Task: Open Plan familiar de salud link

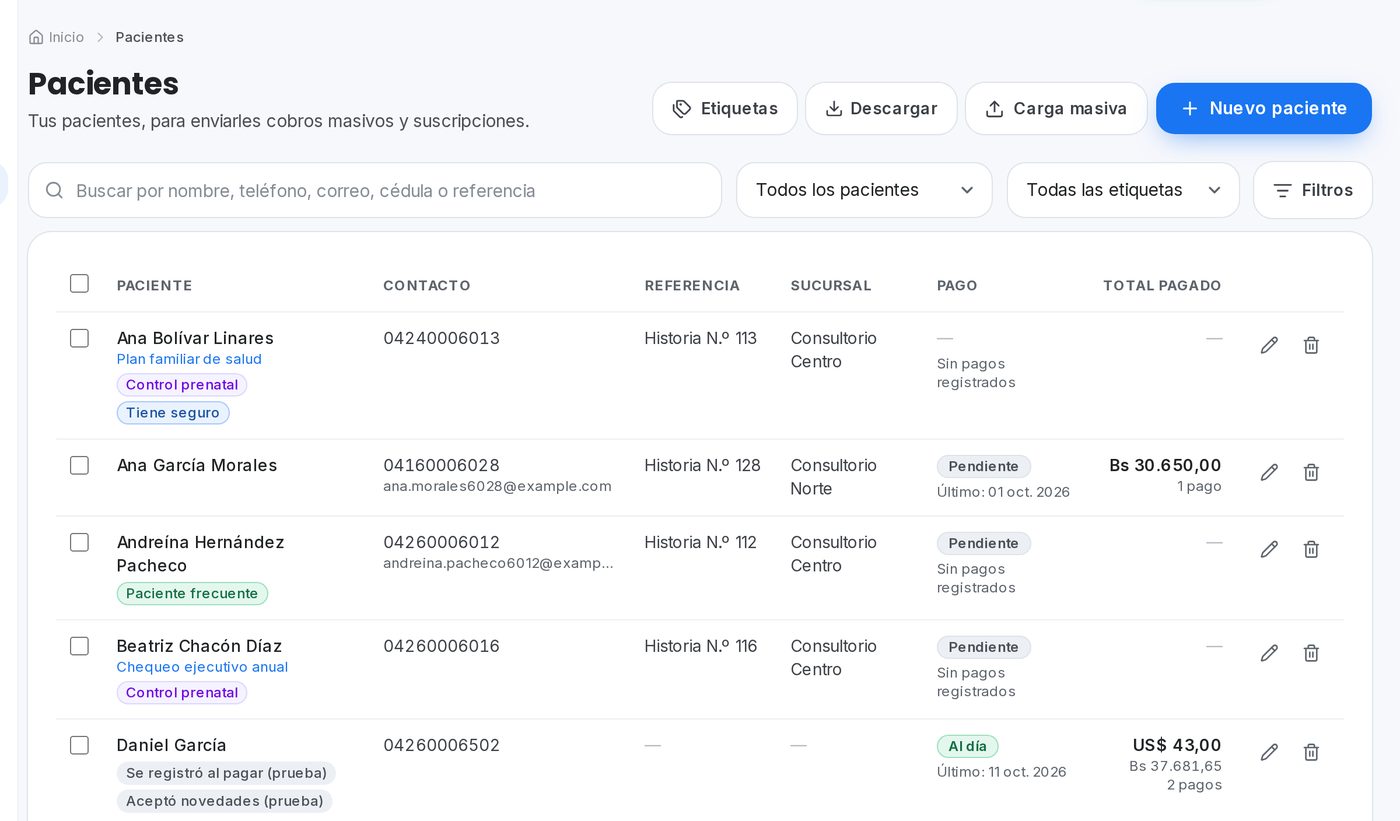Action: 189,359
